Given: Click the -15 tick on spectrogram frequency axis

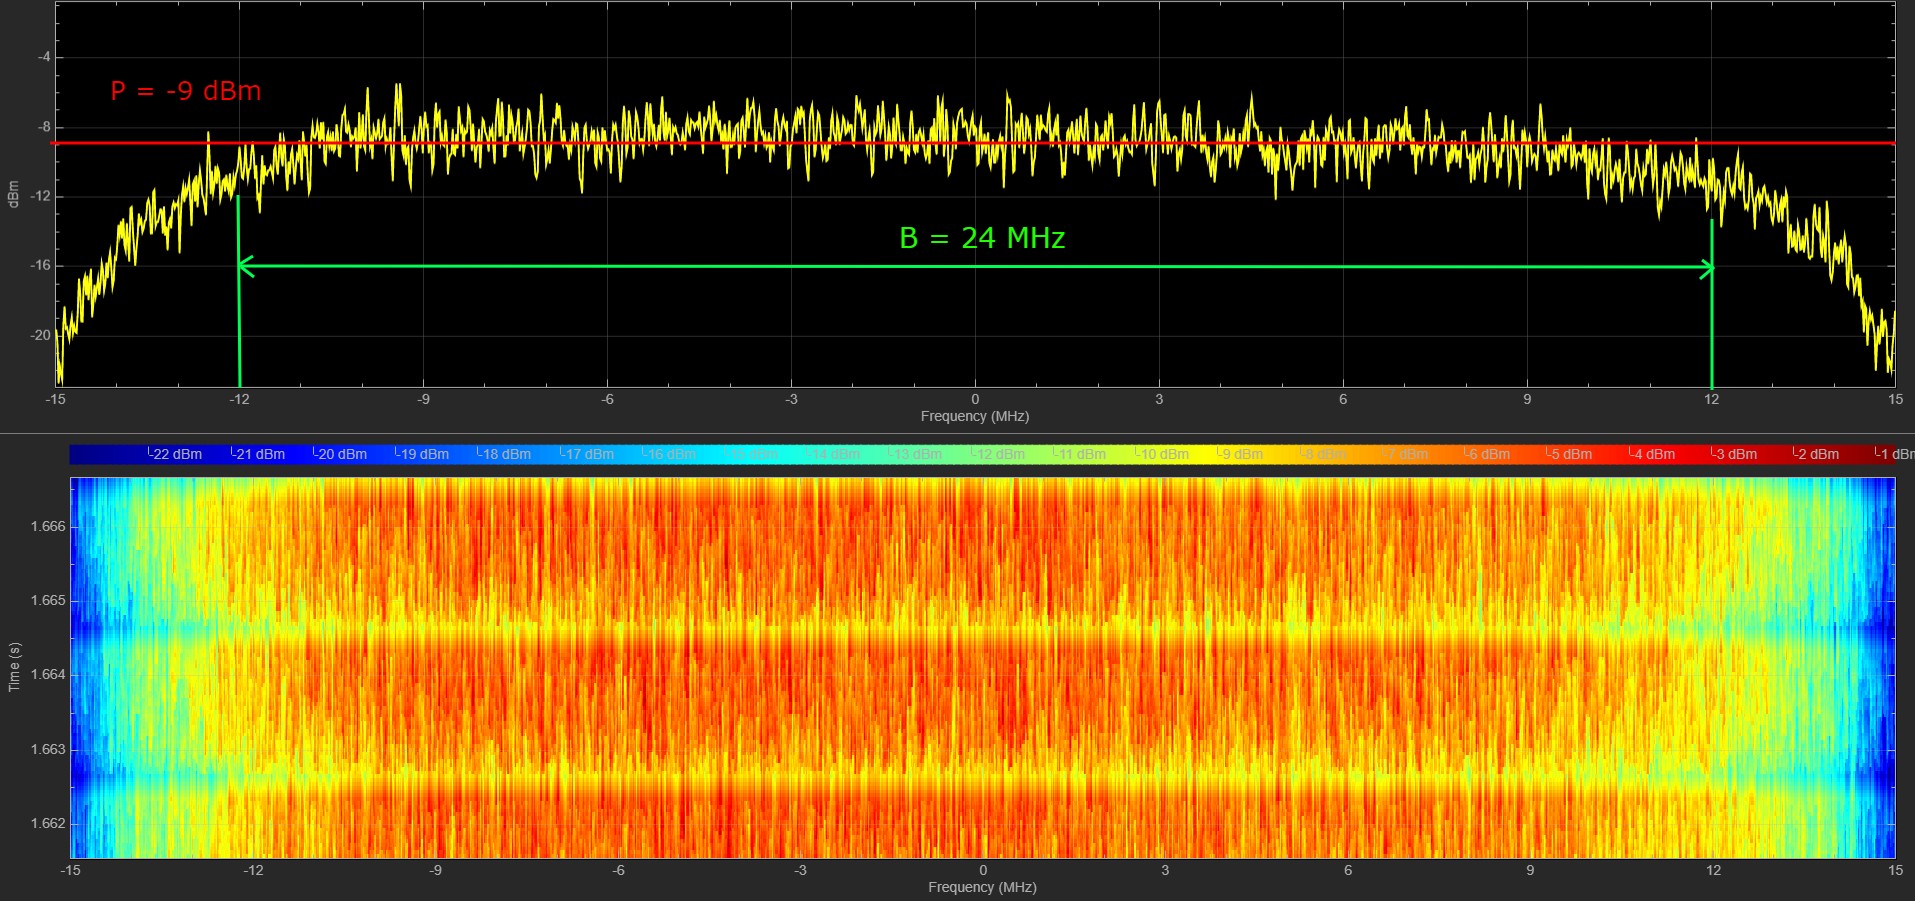Looking at the screenshot, I should tap(70, 870).
